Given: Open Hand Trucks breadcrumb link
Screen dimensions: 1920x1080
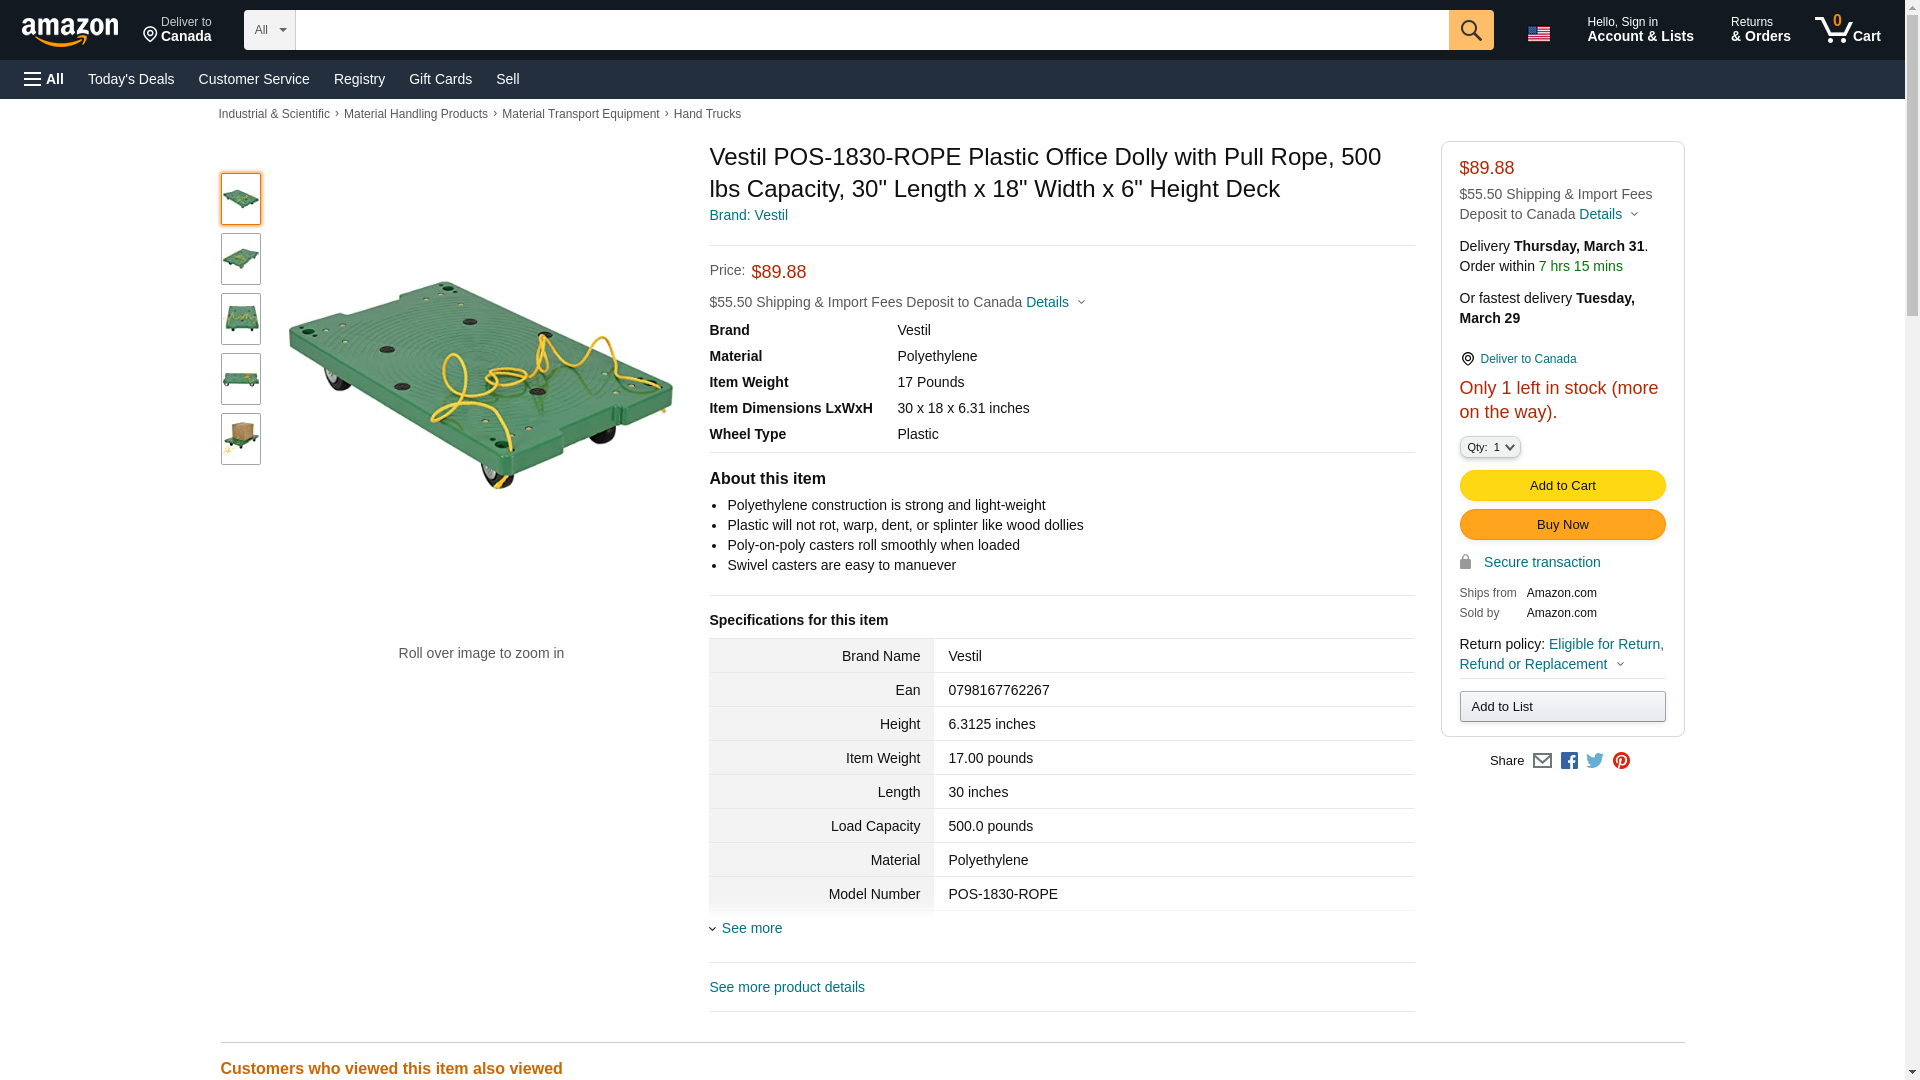Looking at the screenshot, I should (x=707, y=114).
